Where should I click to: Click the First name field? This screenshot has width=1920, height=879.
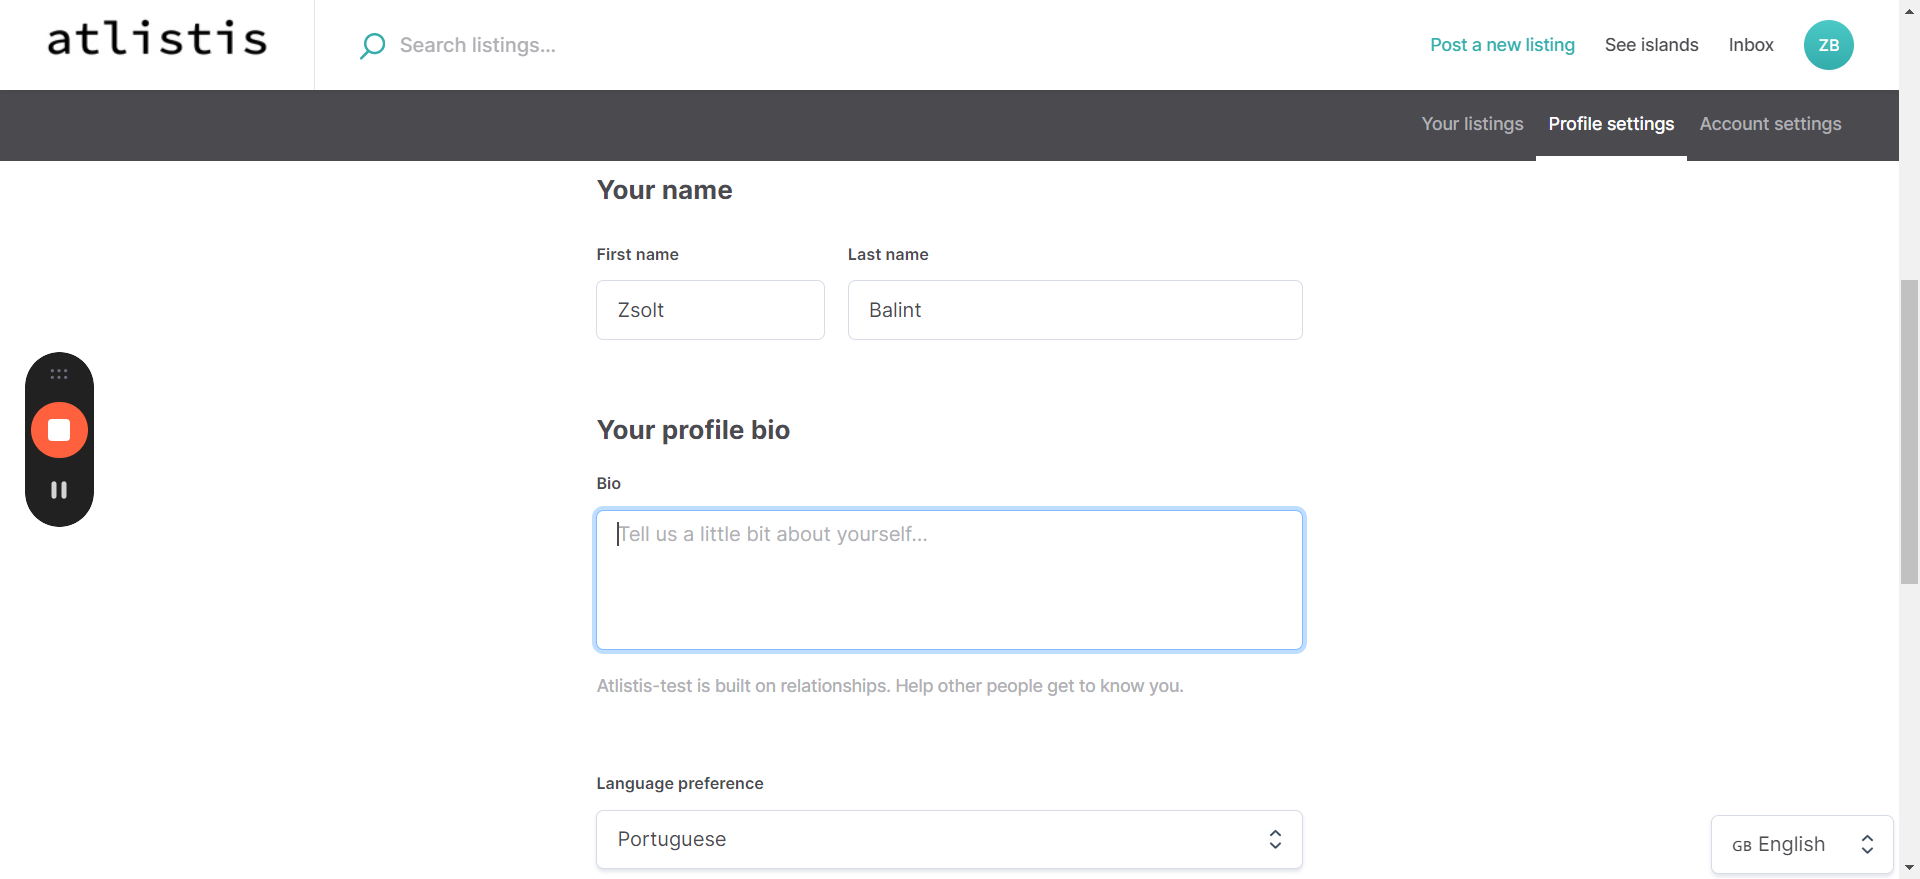coord(710,310)
